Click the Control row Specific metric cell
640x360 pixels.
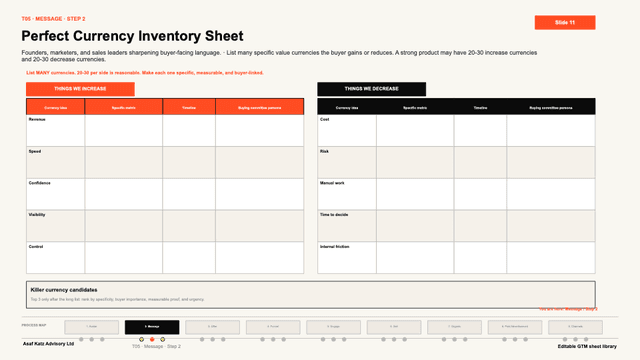[124, 258]
